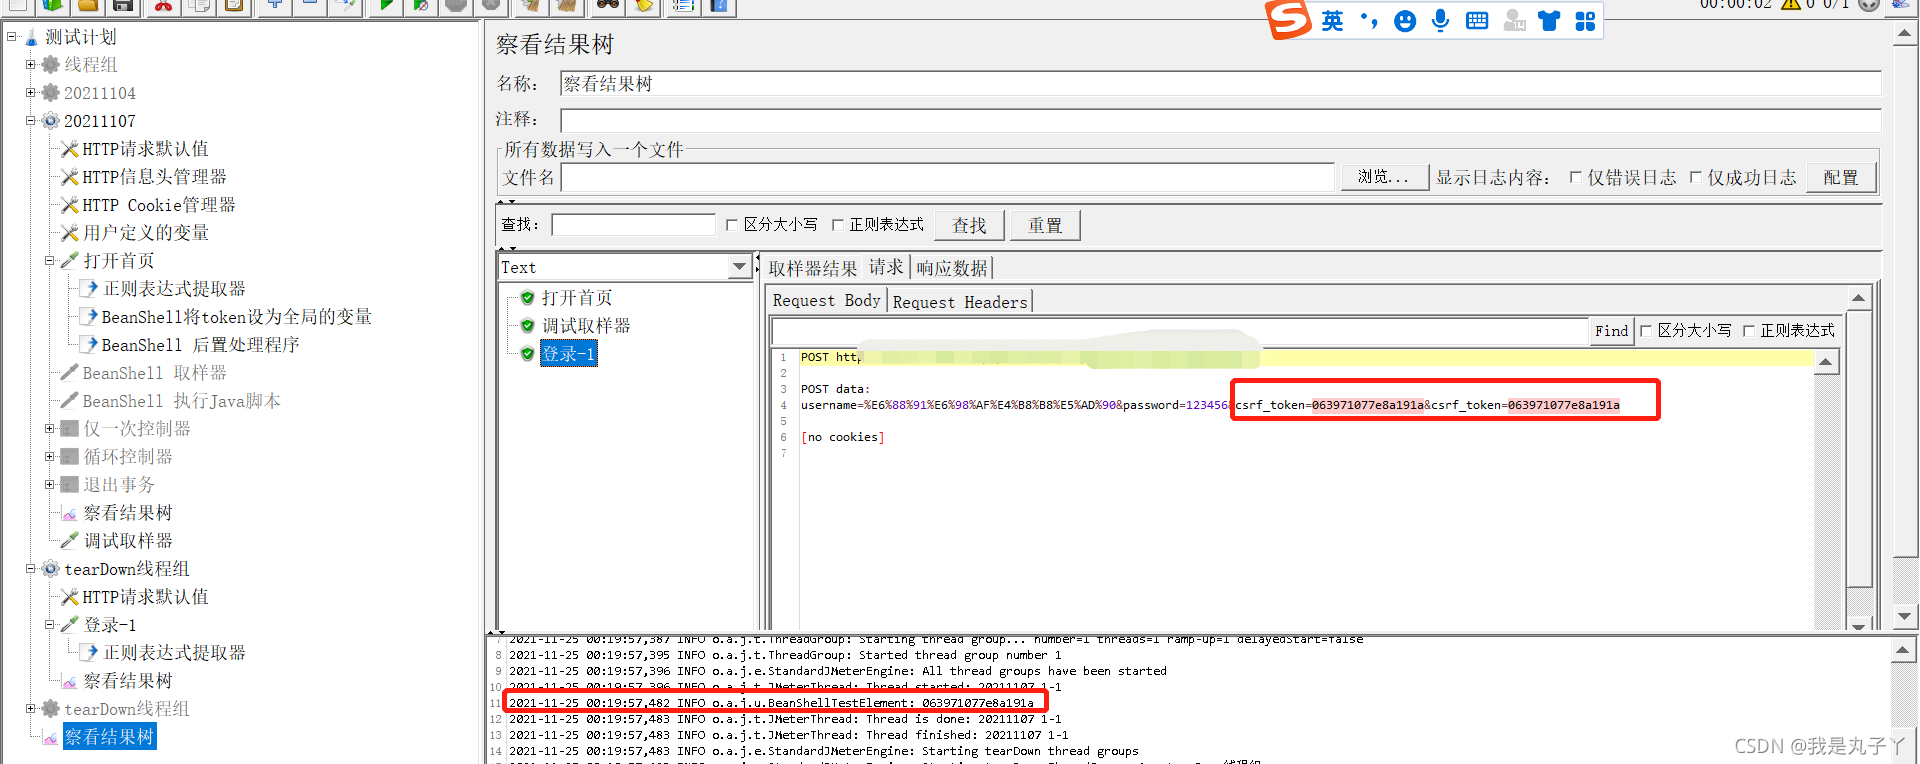Click the Cut scissors toolbar icon
This screenshot has height=764, width=1920.
162,5
